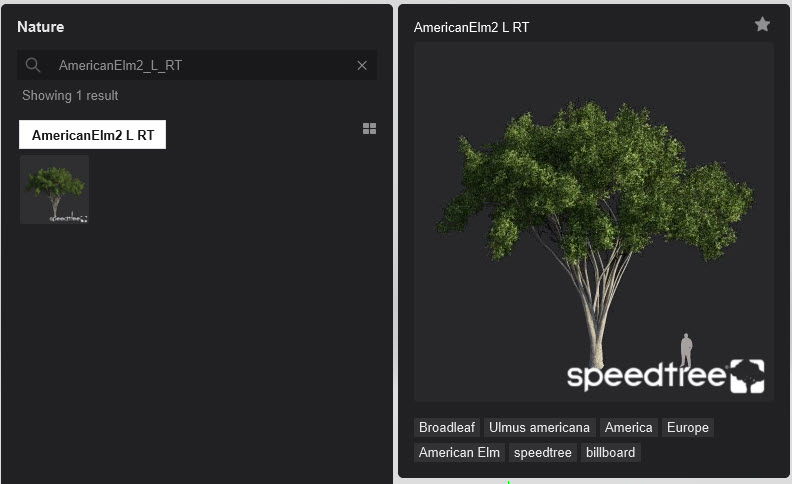Click the Nature panel heading
Image resolution: width=792 pixels, height=484 pixels.
(x=41, y=27)
